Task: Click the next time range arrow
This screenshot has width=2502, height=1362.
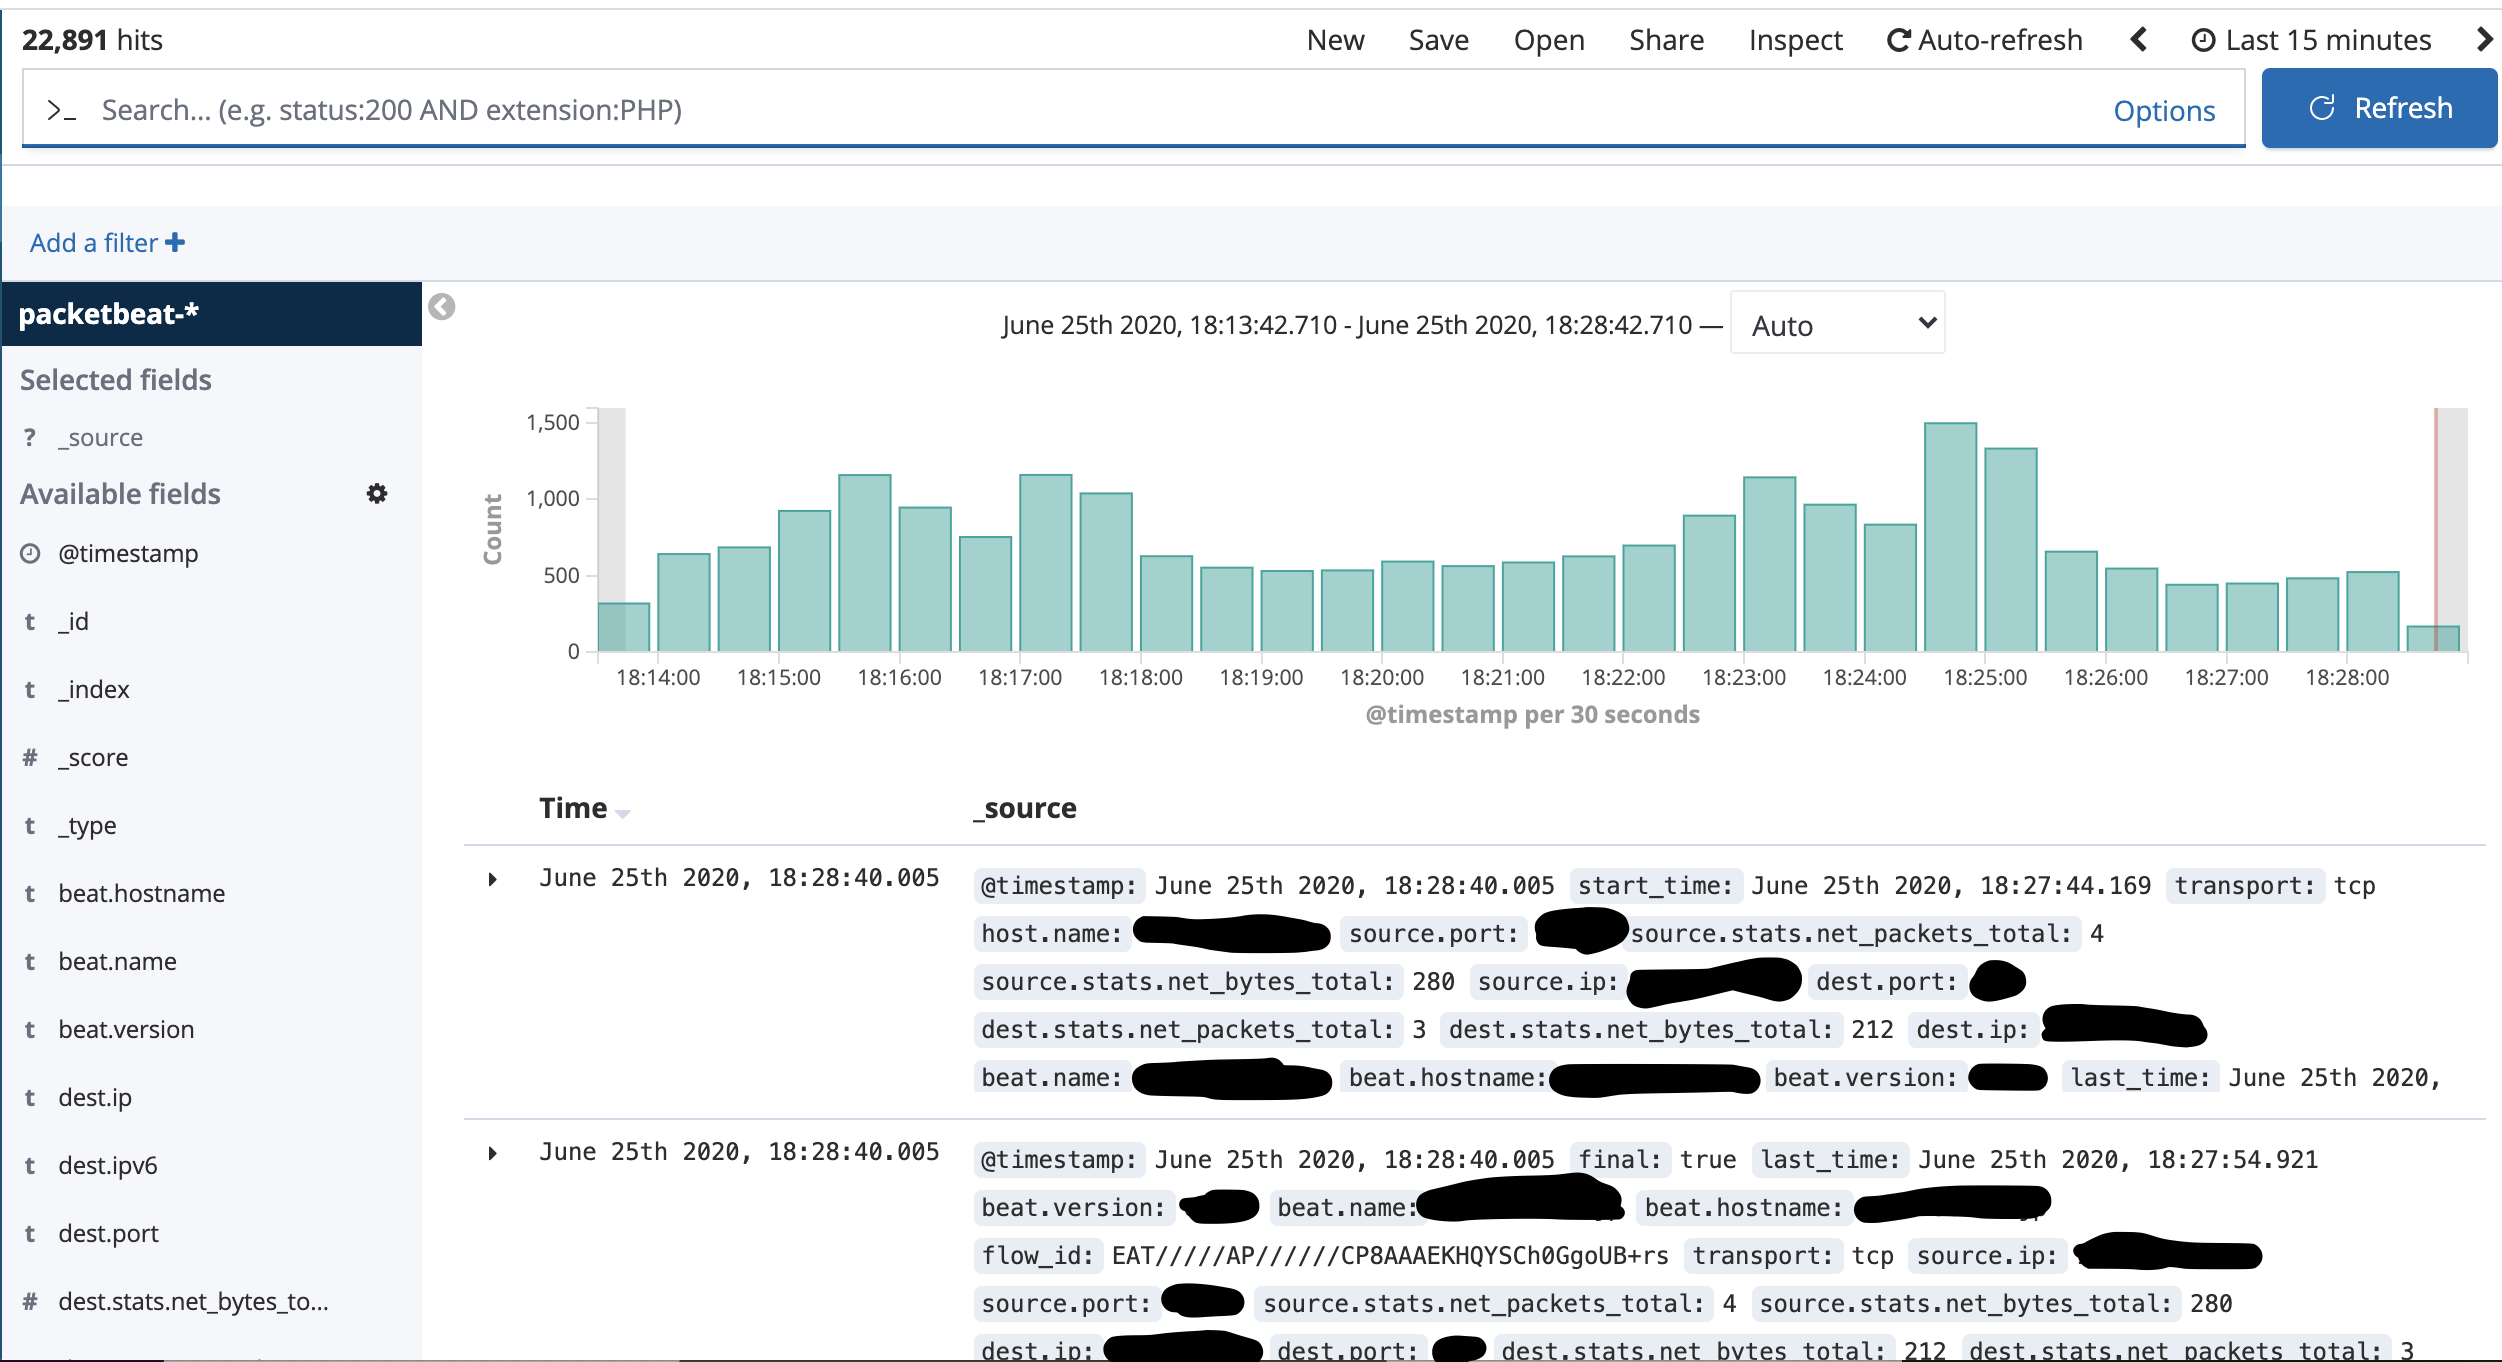Action: pos(2482,40)
